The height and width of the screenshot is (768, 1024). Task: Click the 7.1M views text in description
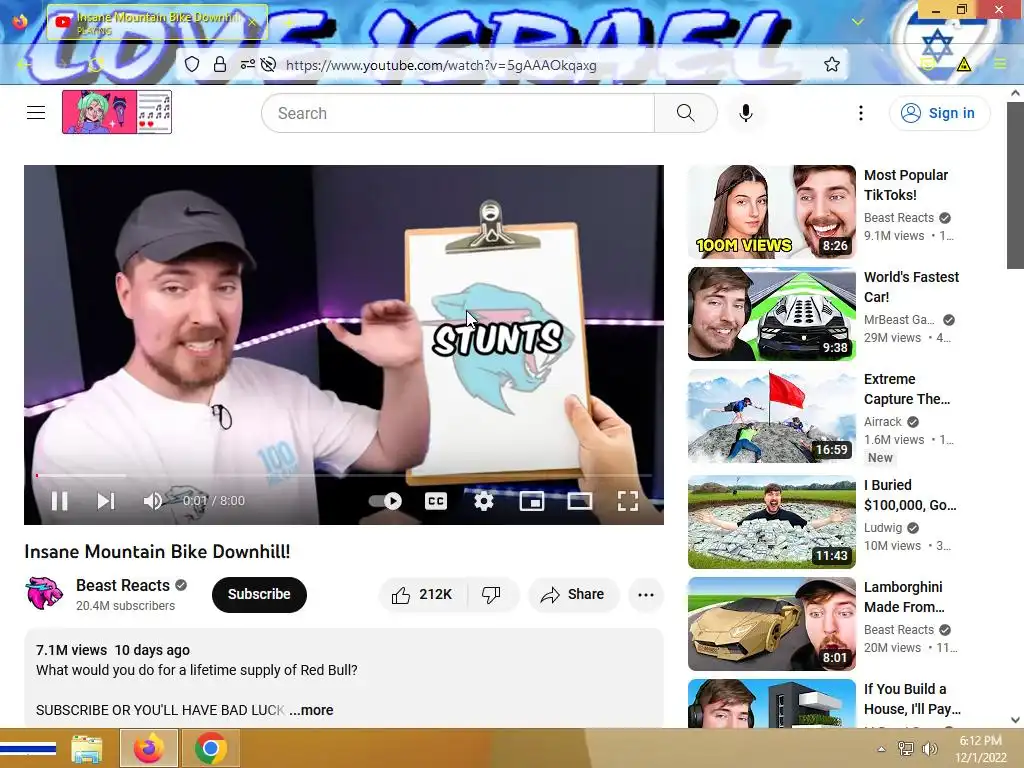click(x=71, y=650)
